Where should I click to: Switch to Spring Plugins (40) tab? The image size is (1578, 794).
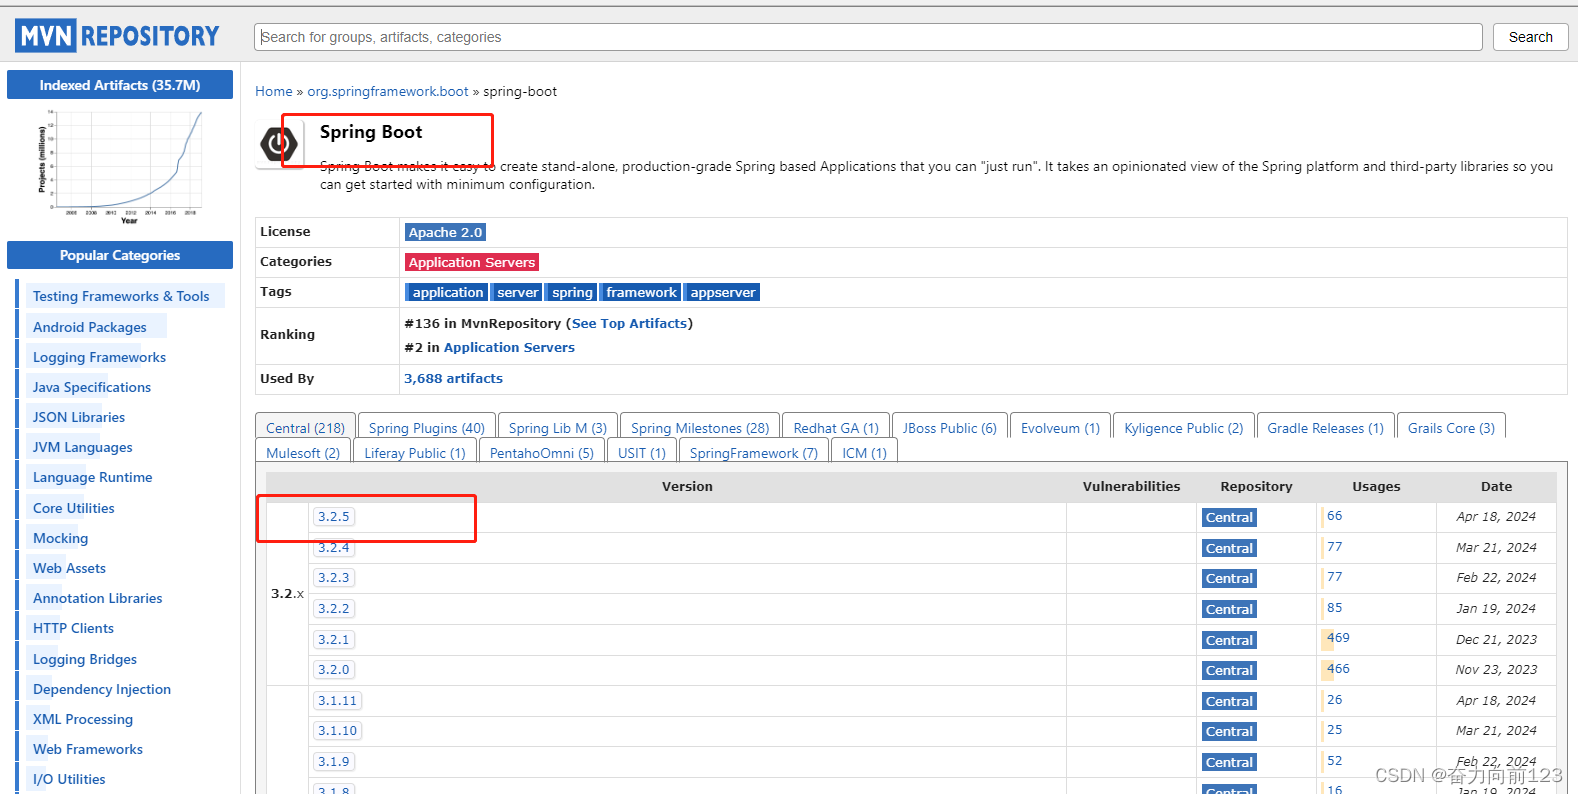point(427,427)
